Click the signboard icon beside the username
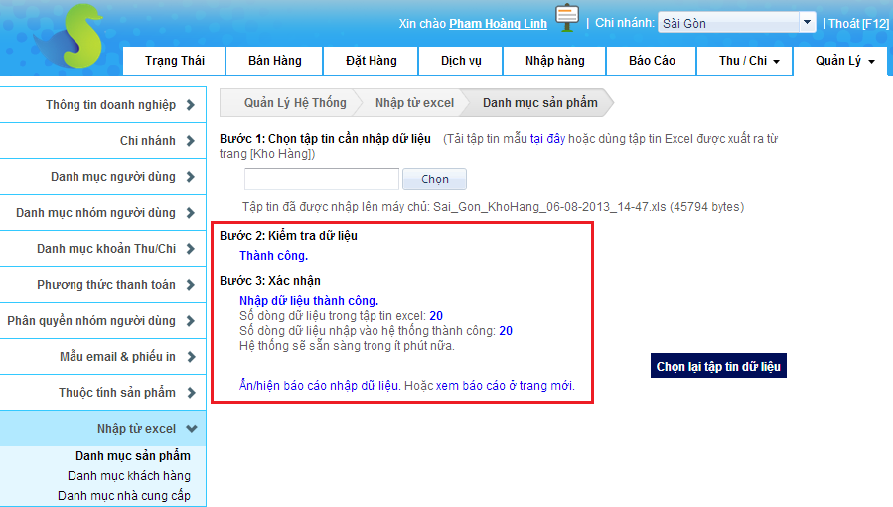Screen dimensions: 893x507 [x=567, y=18]
